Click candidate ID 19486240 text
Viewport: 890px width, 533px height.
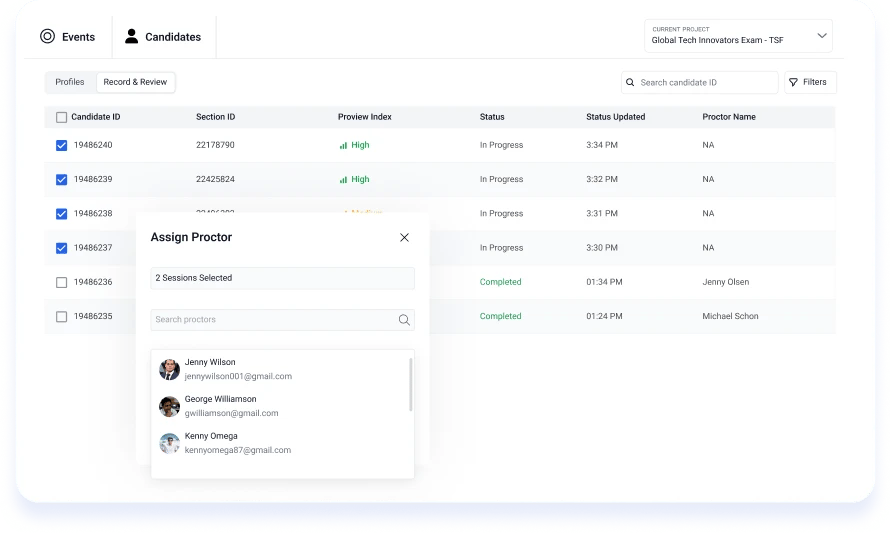(x=93, y=145)
